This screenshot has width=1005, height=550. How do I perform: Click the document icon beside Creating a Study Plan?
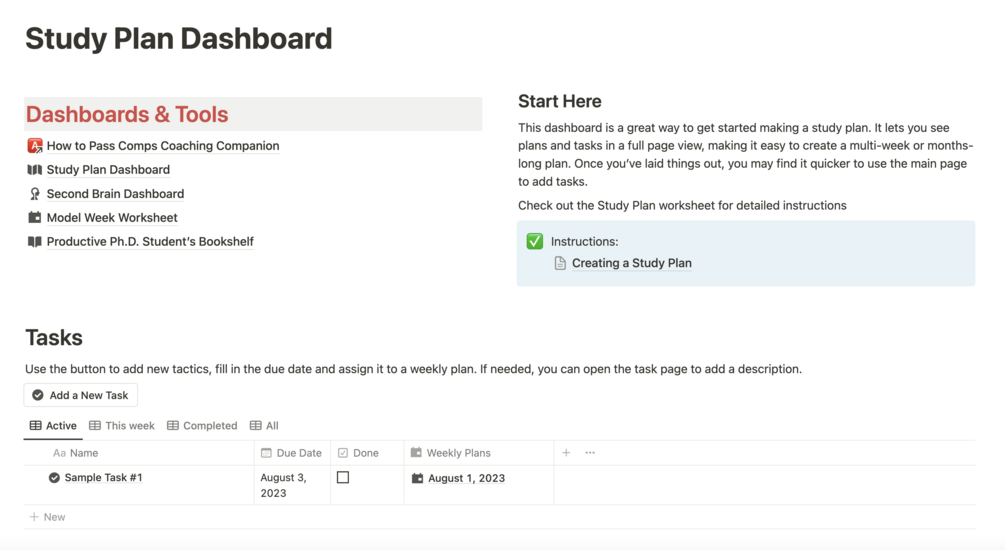coord(560,263)
